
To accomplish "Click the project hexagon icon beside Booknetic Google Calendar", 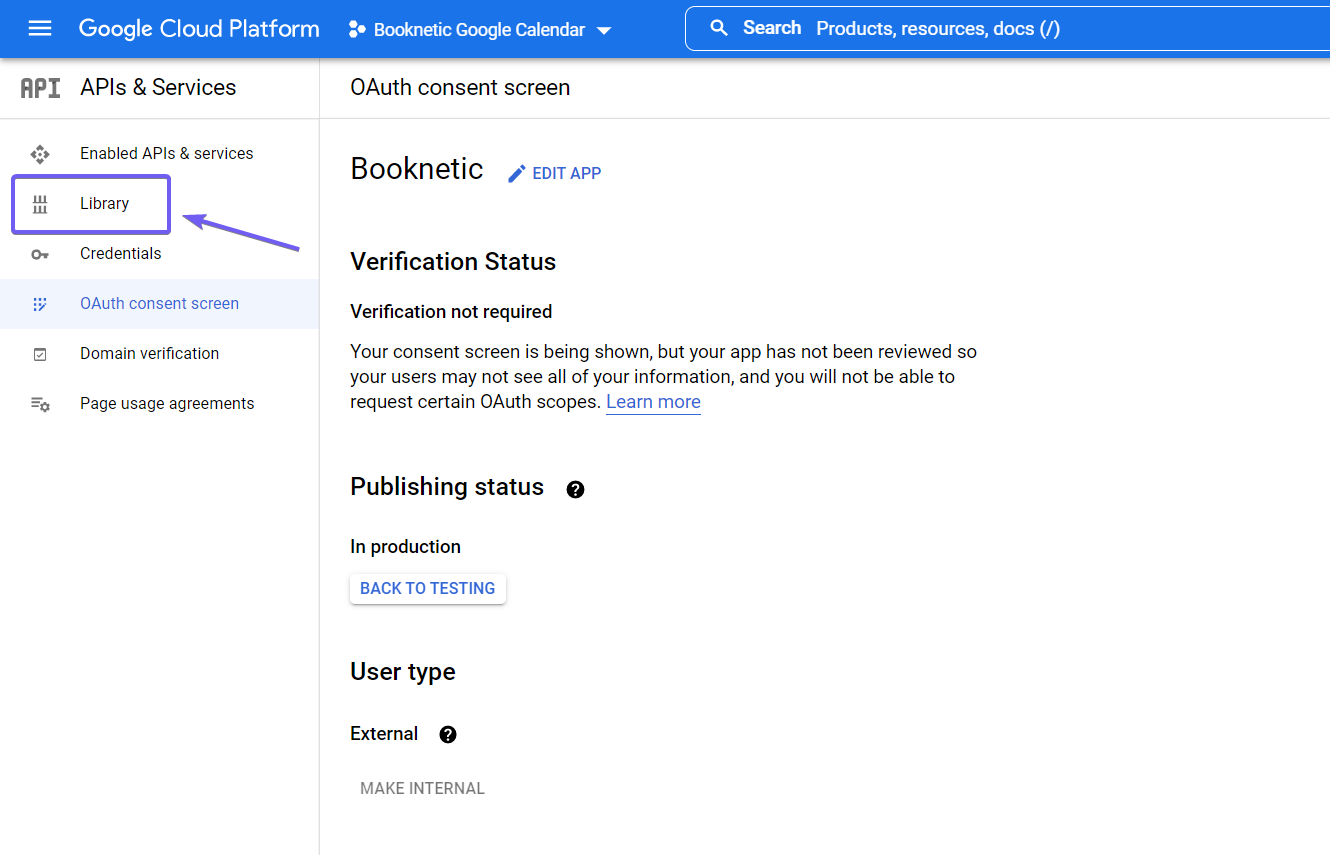I will tap(356, 30).
